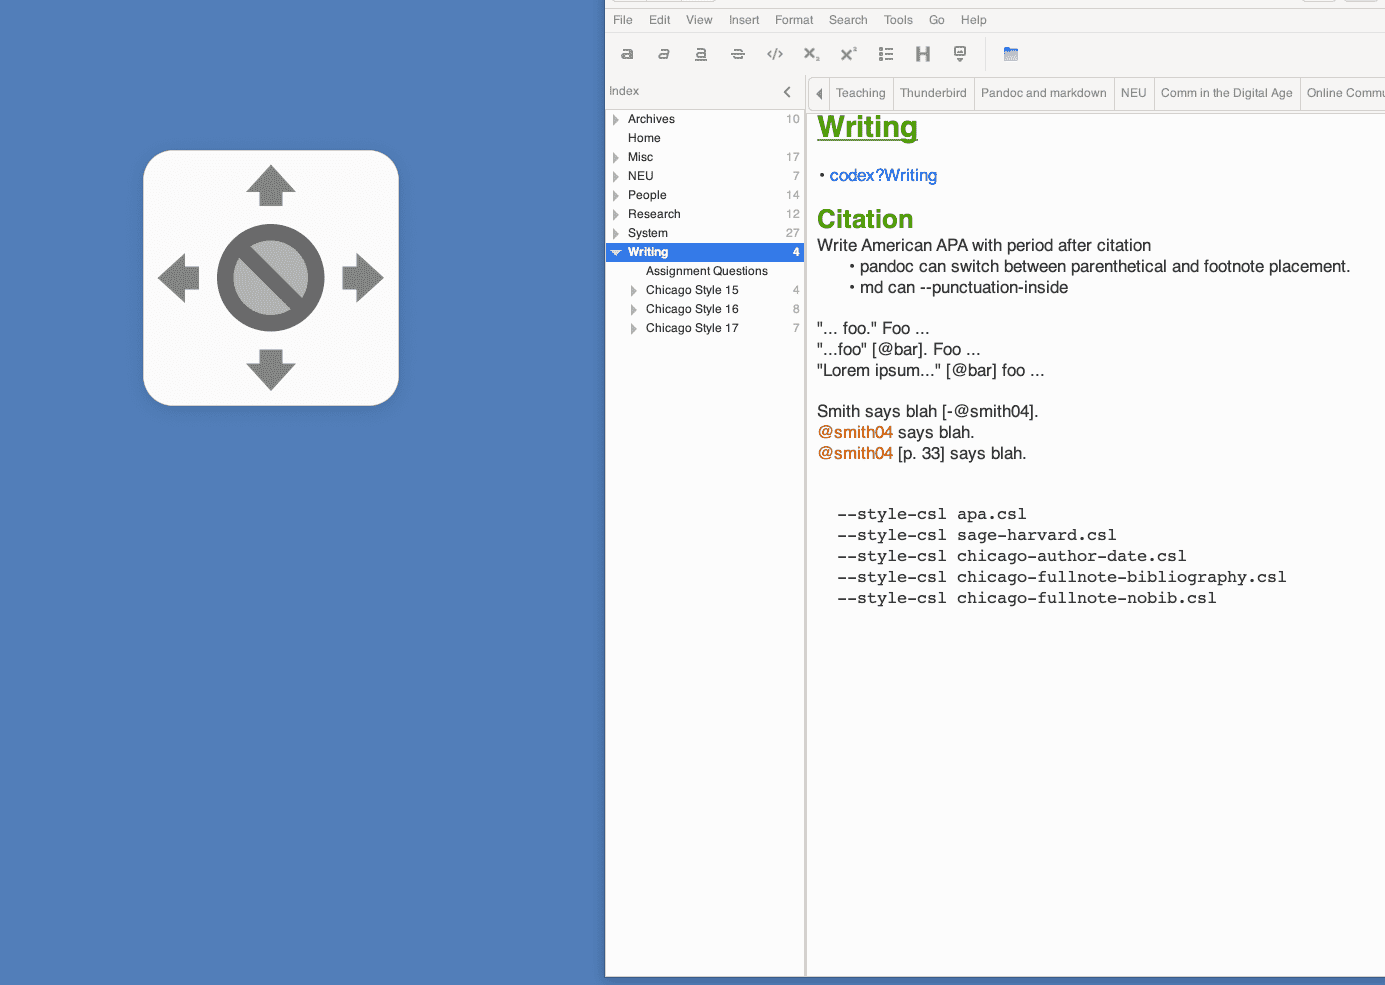Follow the codex?Writing link
This screenshot has width=1385, height=985.
point(883,176)
